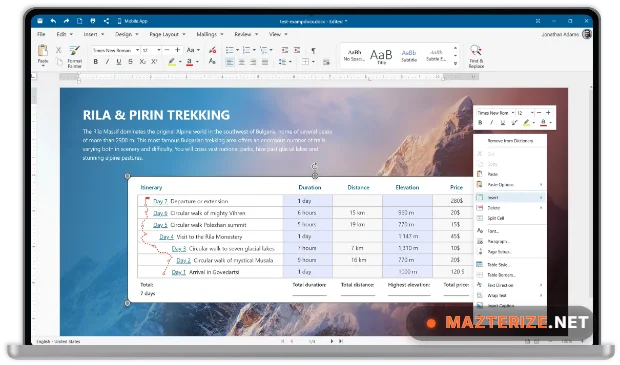Click the increase font size plus button

[178, 50]
